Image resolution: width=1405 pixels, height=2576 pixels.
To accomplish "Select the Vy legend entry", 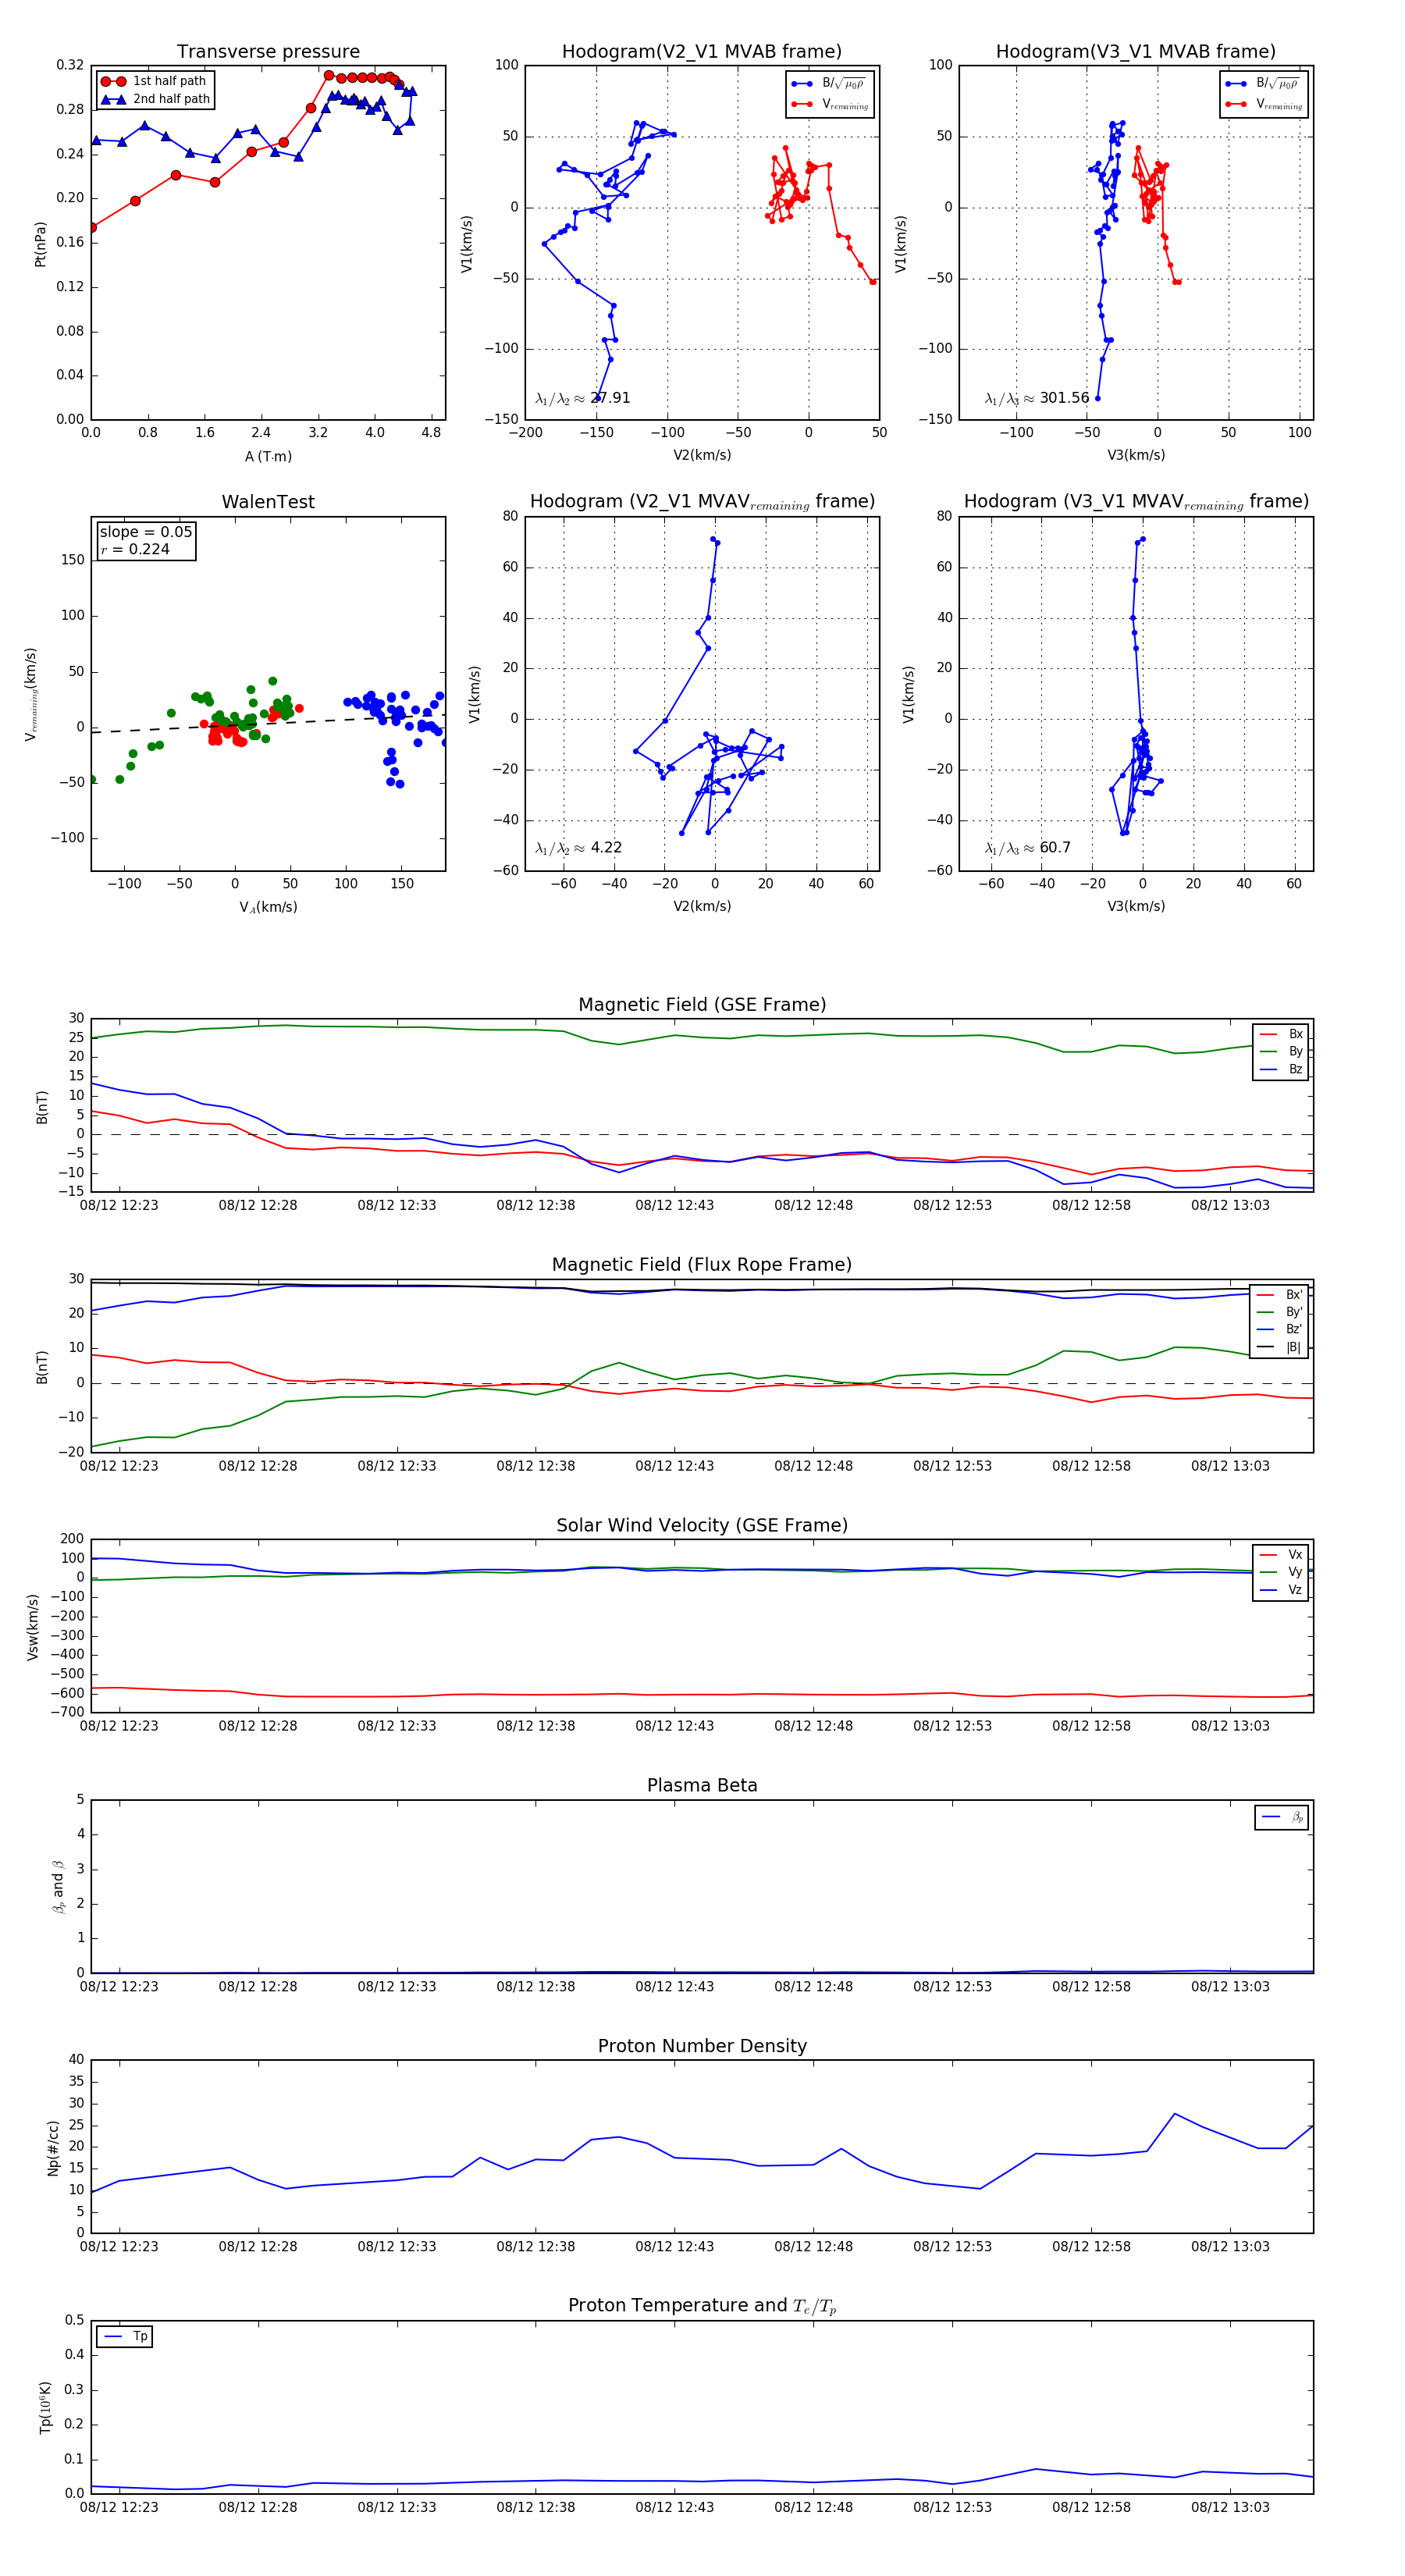I will coord(1281,1572).
